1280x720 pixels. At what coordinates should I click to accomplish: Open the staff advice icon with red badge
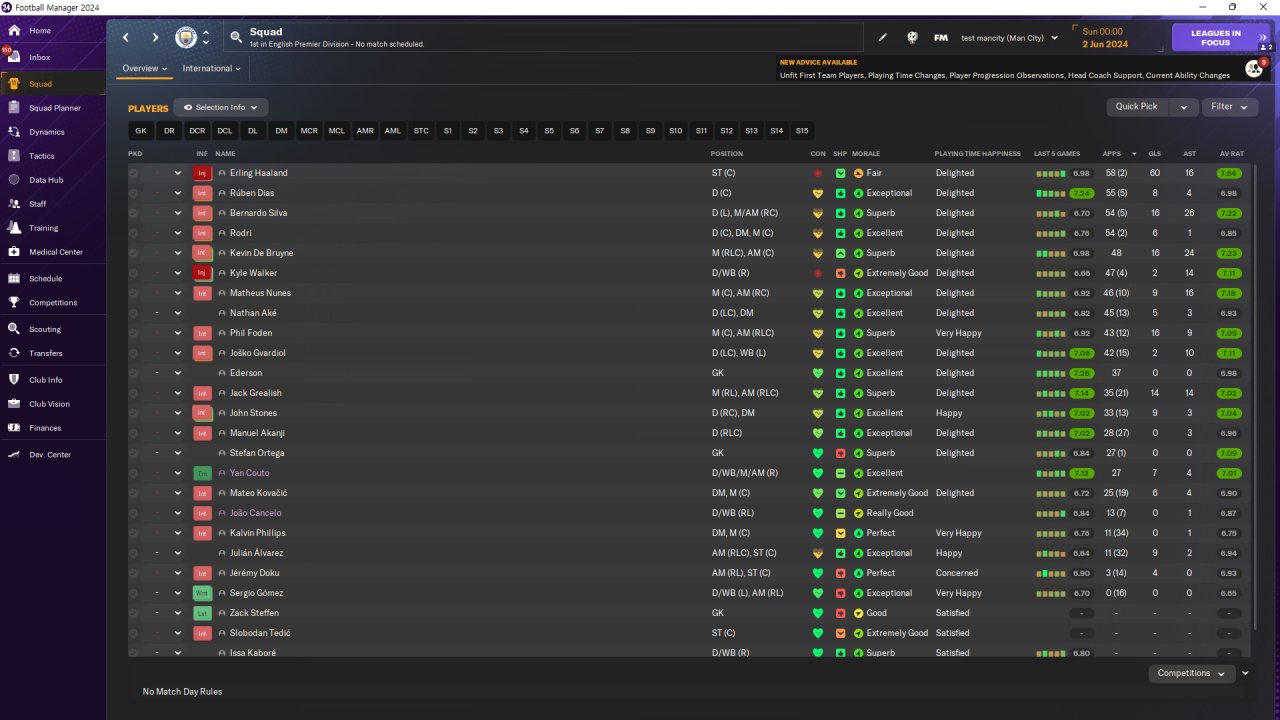click(1254, 68)
